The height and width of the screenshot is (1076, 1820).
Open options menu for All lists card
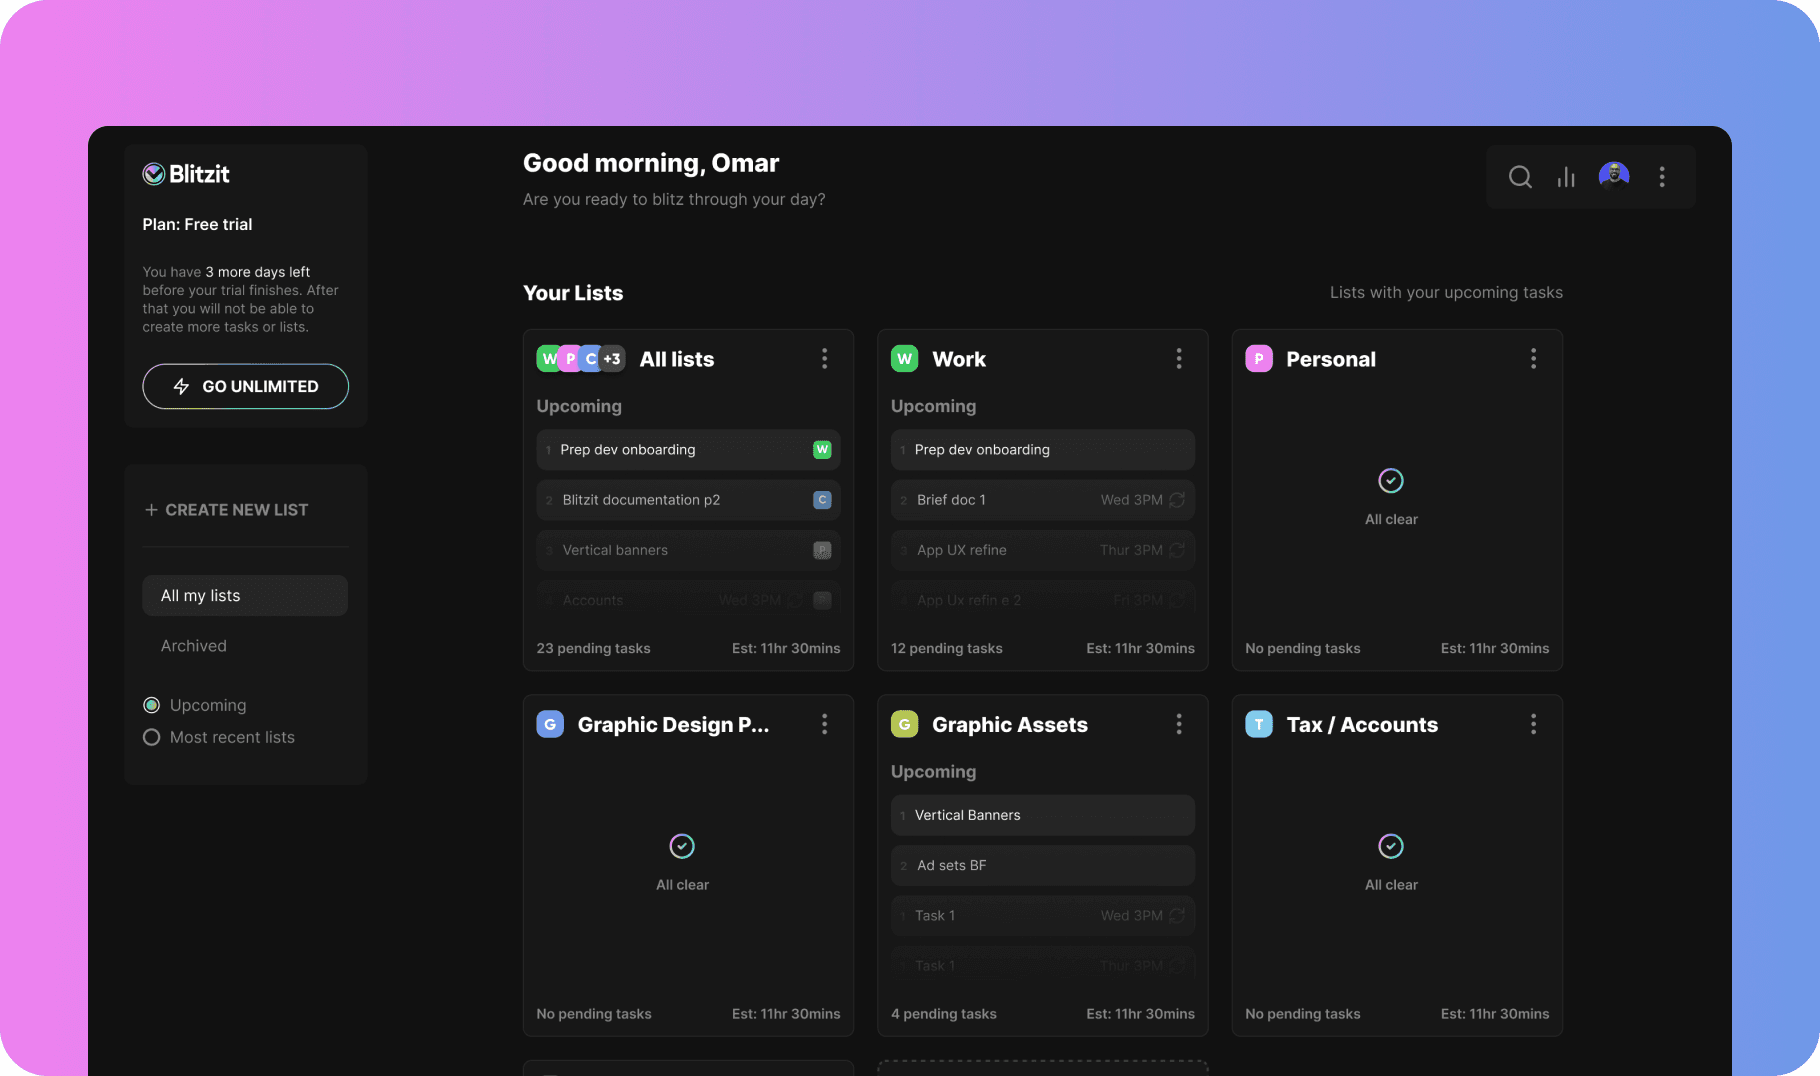[825, 359]
